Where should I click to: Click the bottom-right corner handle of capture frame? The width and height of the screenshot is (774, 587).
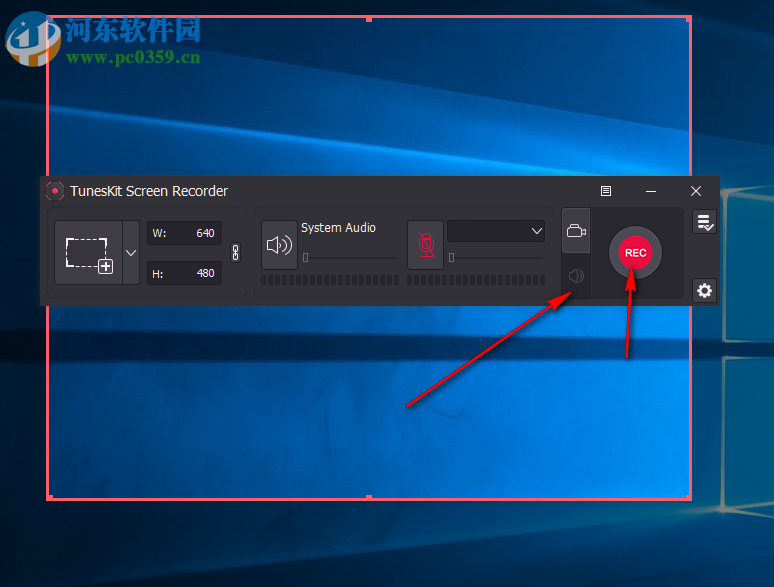pos(688,497)
